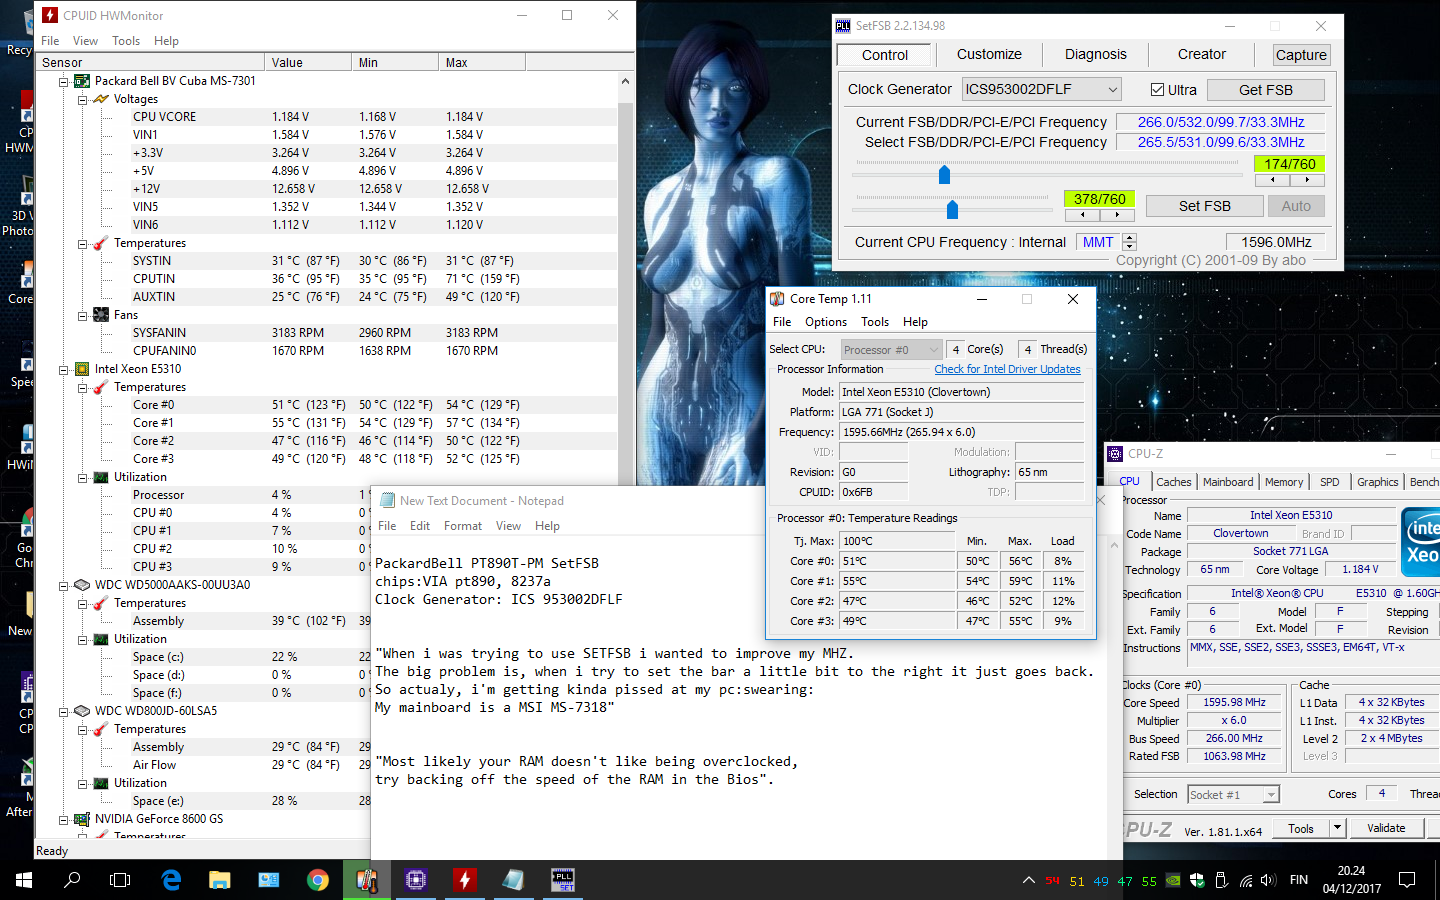Click the Intel Xeon E5310 chip icon
1440x900 pixels.
tap(82, 369)
